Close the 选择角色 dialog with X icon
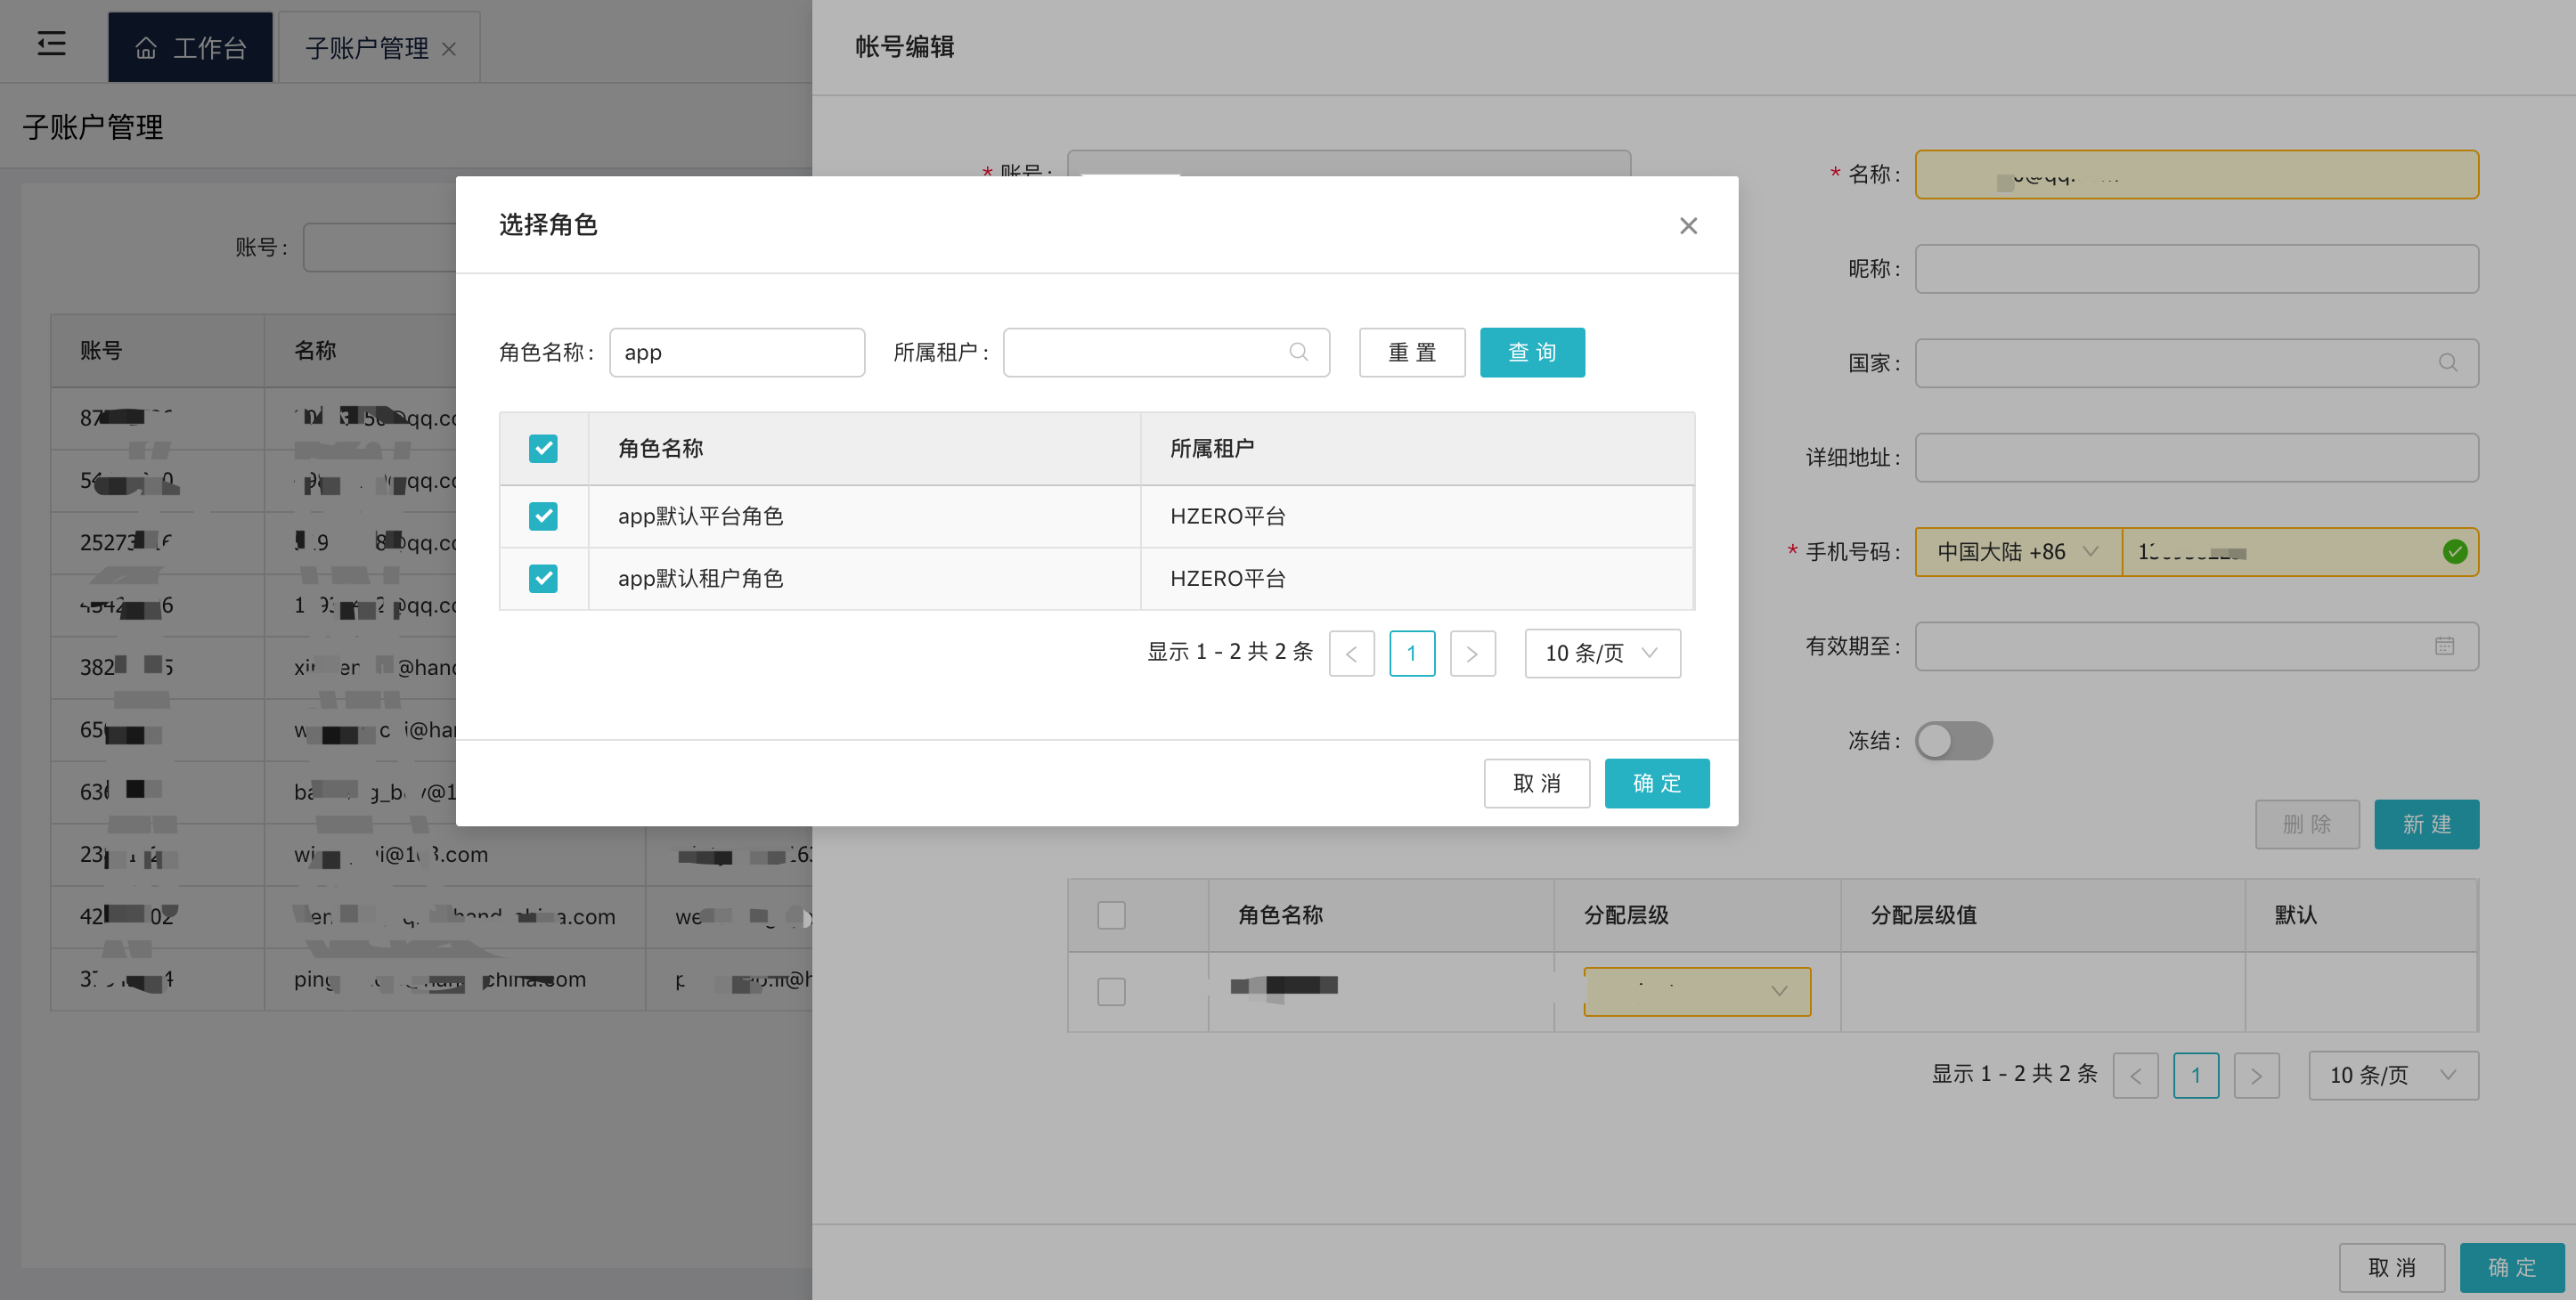This screenshot has width=2576, height=1300. pos(1688,226)
